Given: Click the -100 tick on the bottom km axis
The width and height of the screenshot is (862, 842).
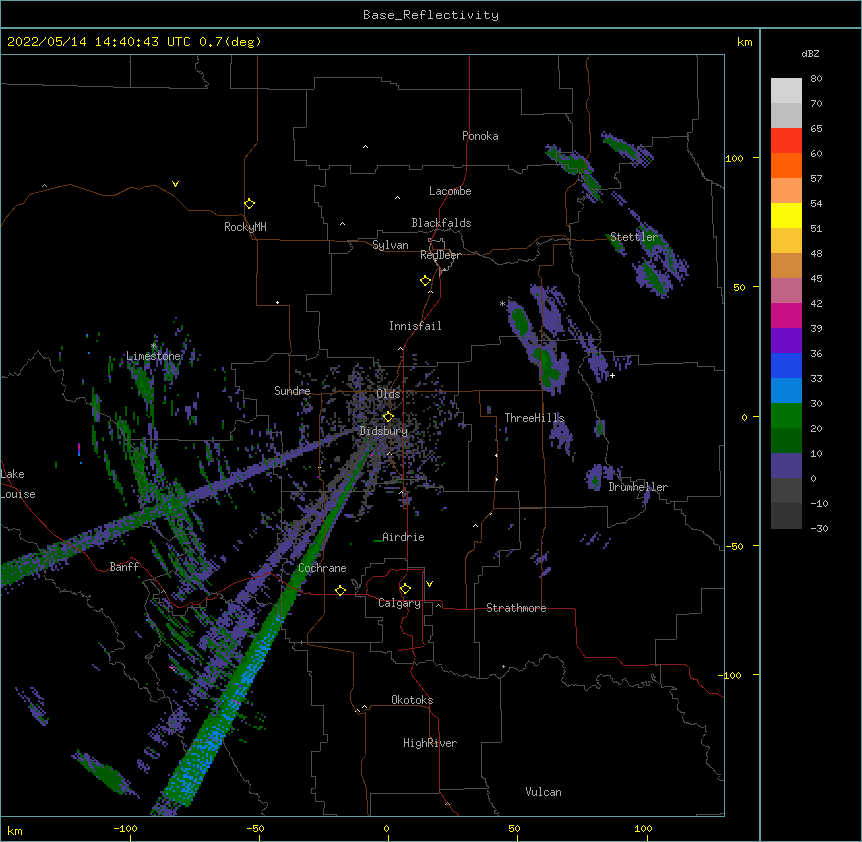Looking at the screenshot, I should coord(125,828).
